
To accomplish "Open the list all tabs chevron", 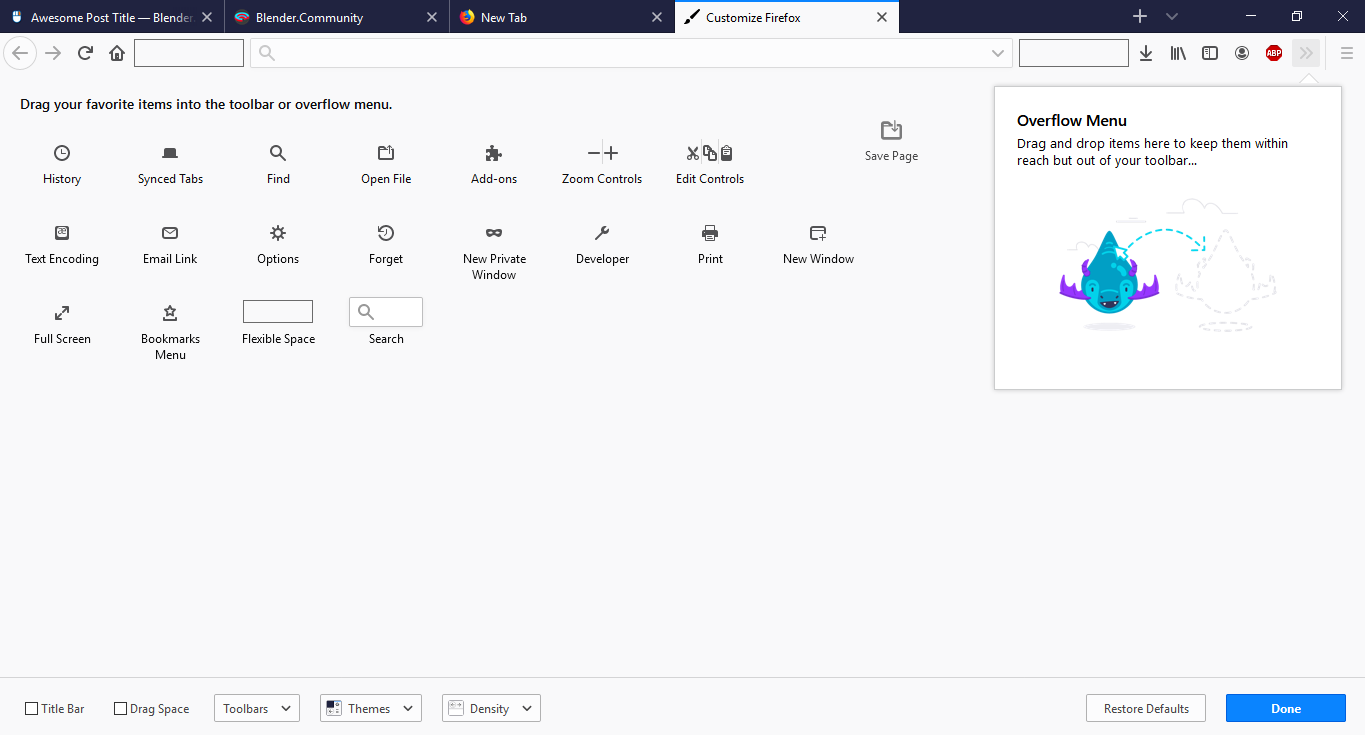I will [1172, 17].
